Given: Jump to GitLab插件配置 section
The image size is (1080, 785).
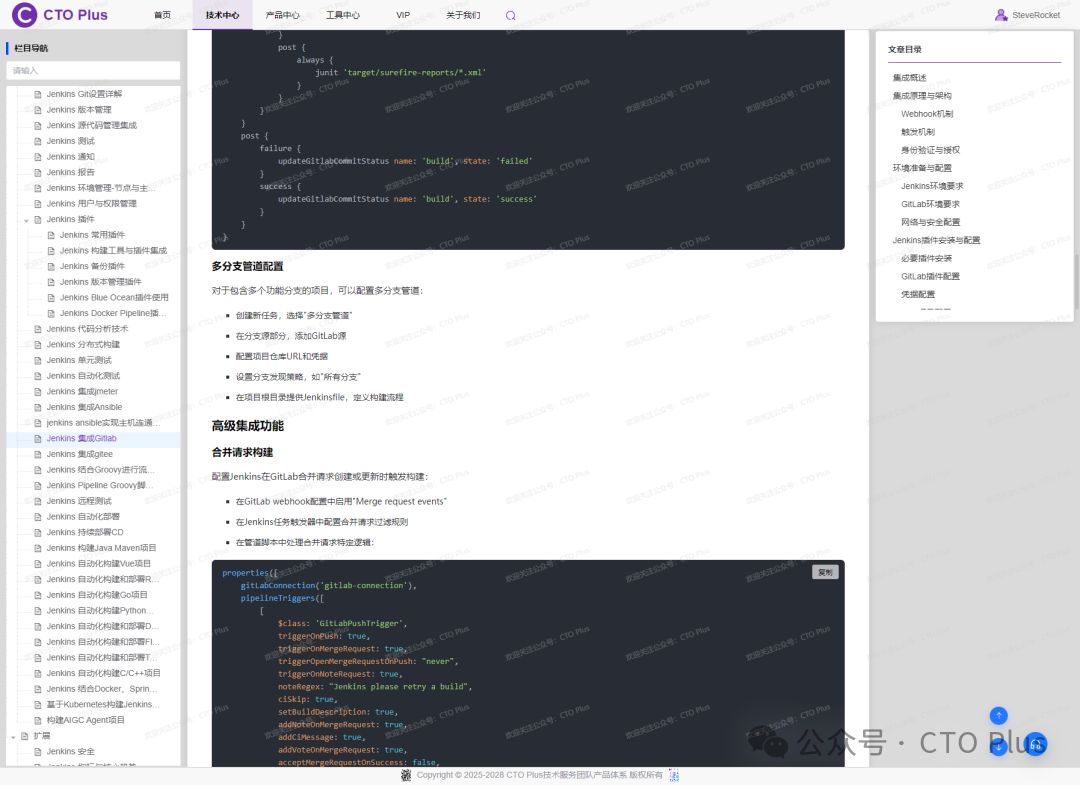Looking at the screenshot, I should click(930, 276).
